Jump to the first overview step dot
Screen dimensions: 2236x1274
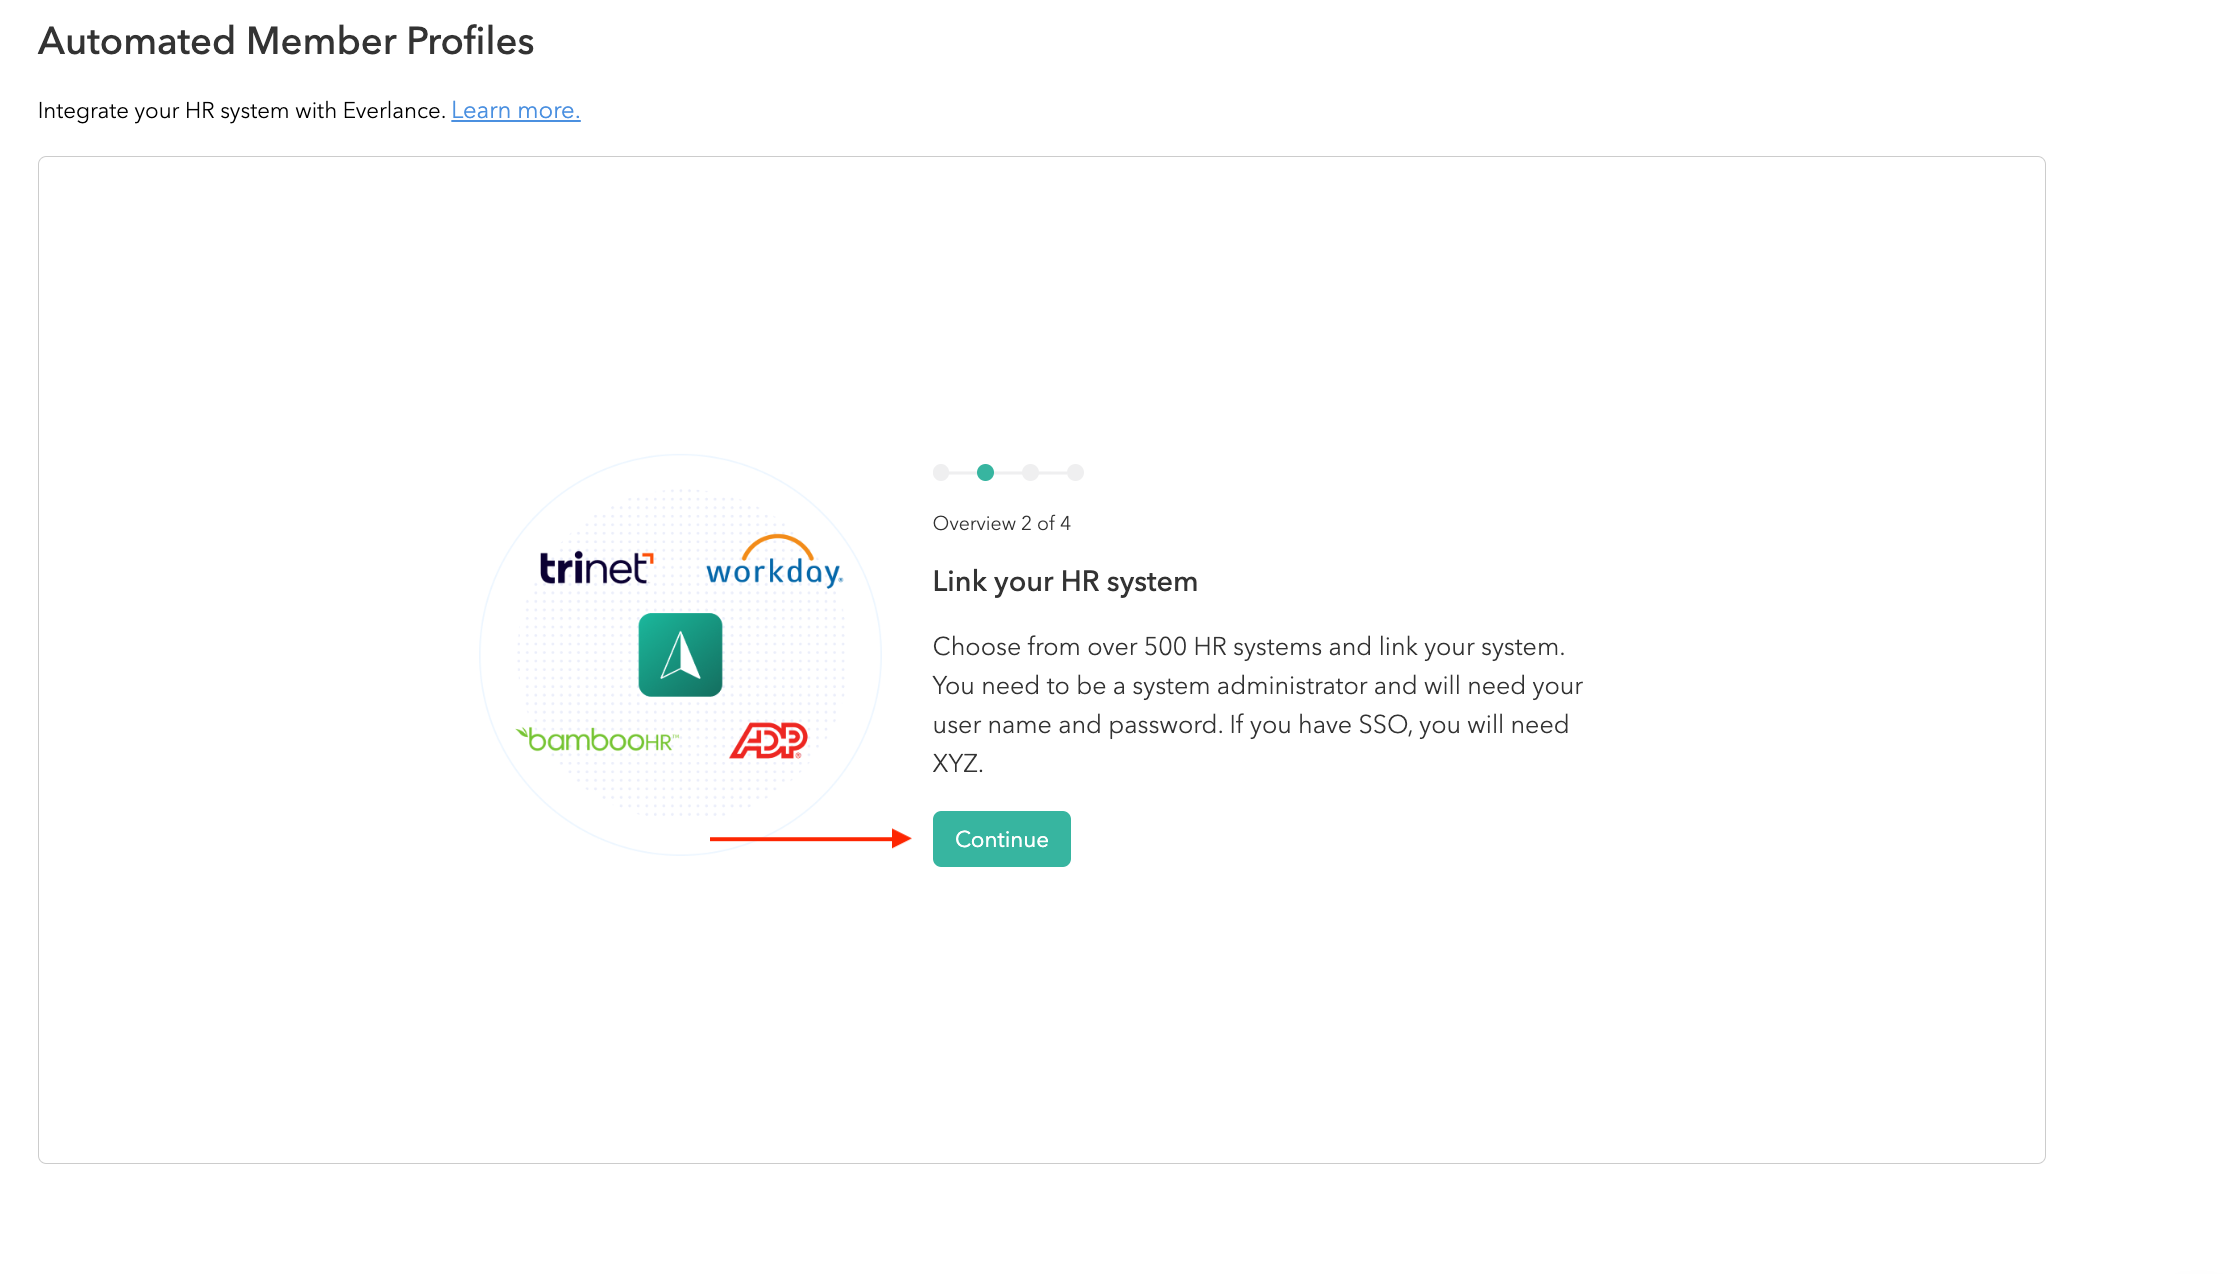(940, 473)
